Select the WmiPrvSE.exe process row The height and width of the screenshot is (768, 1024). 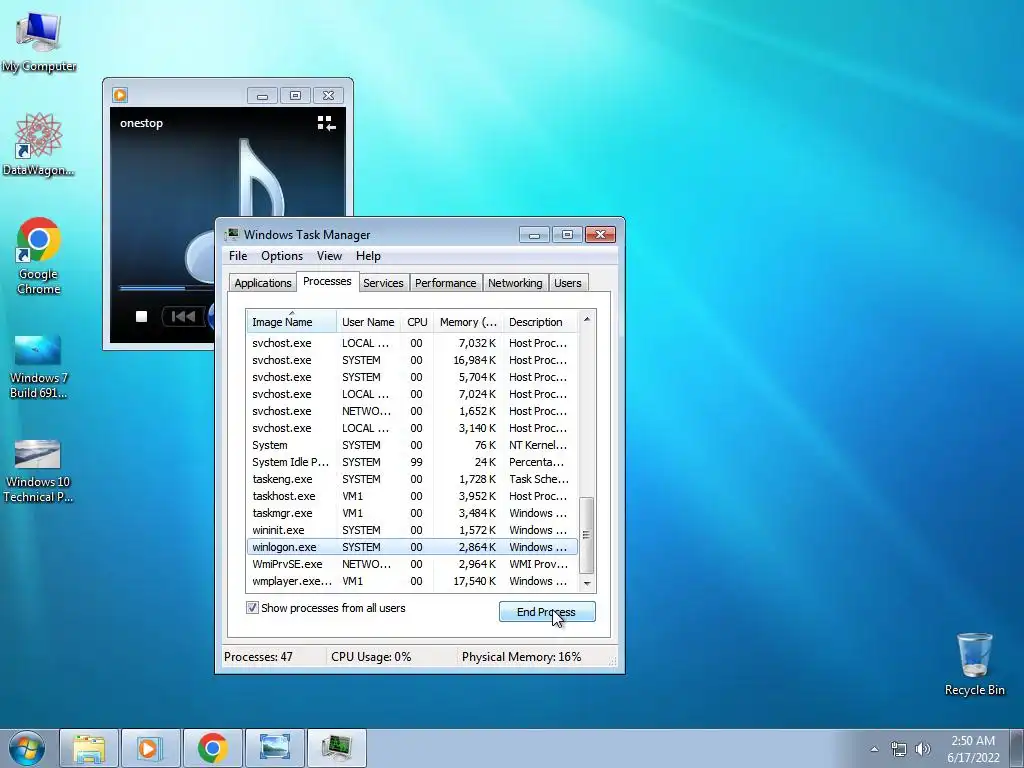point(412,564)
